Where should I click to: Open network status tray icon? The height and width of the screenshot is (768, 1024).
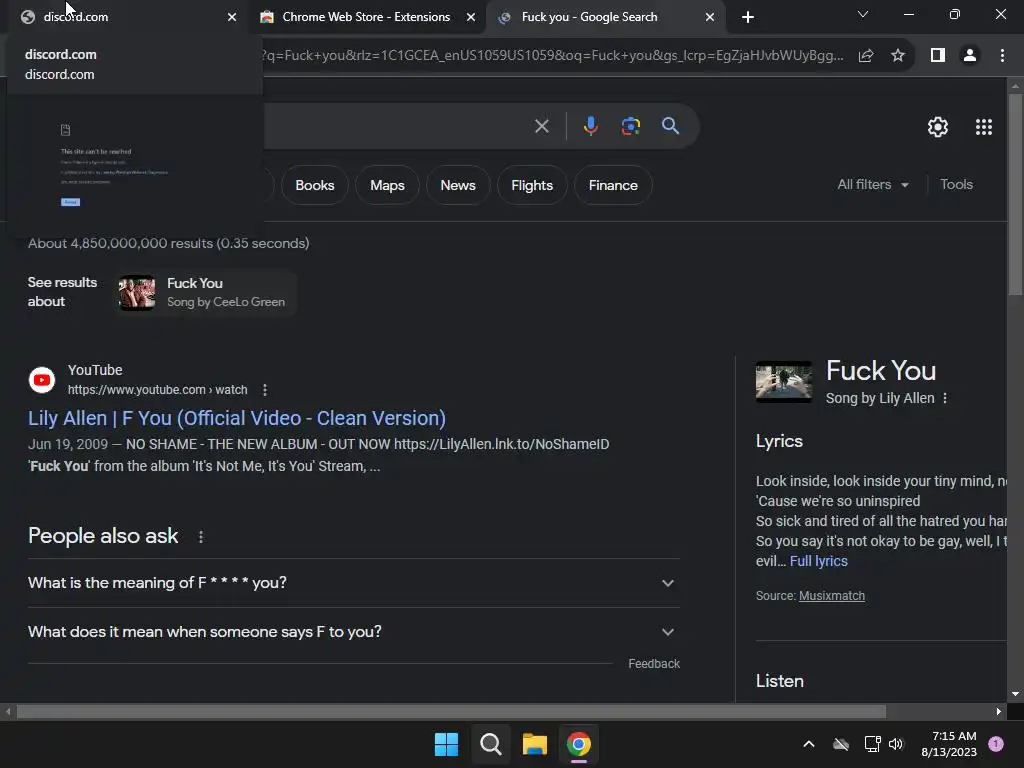pyautogui.click(x=872, y=744)
